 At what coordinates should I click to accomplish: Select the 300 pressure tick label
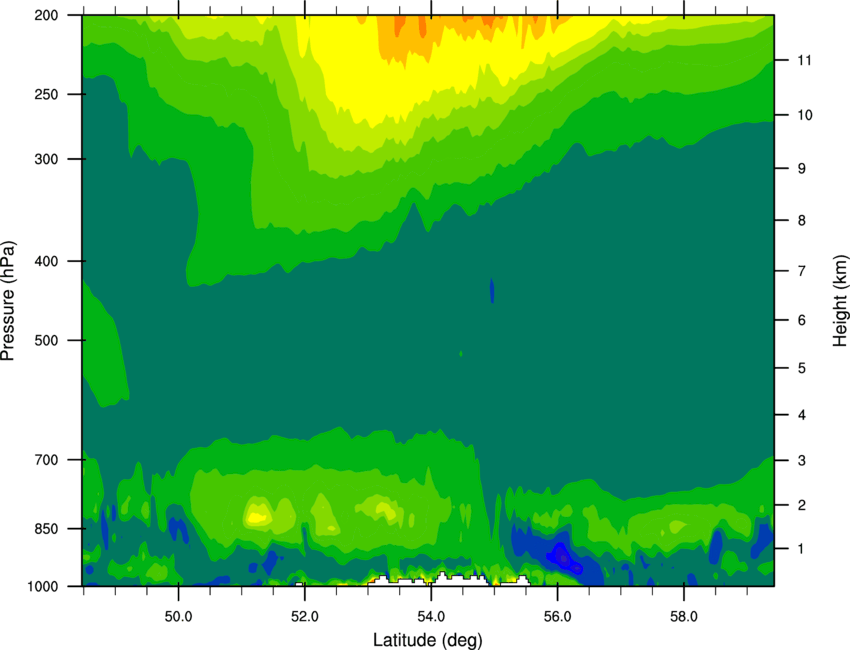[x=46, y=159]
